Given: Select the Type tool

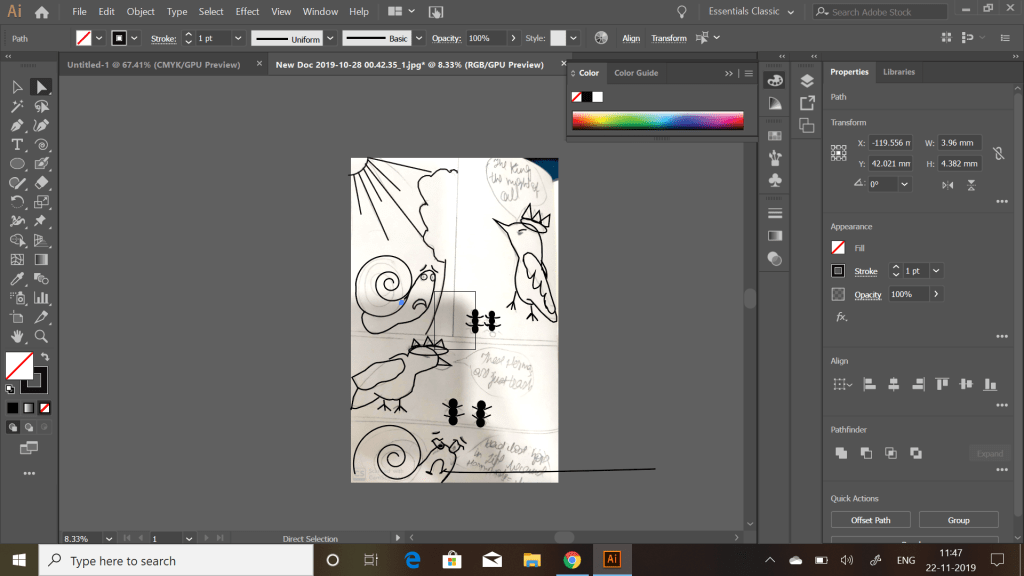Looking at the screenshot, I should point(17,144).
